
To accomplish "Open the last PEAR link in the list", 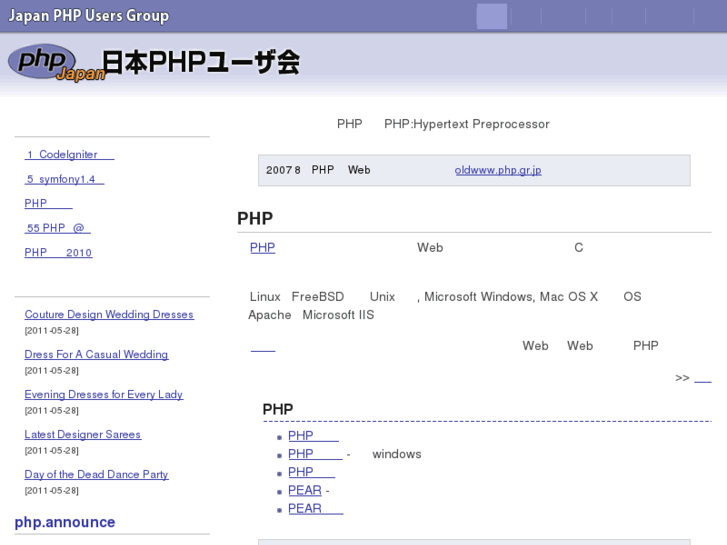I will pos(316,509).
